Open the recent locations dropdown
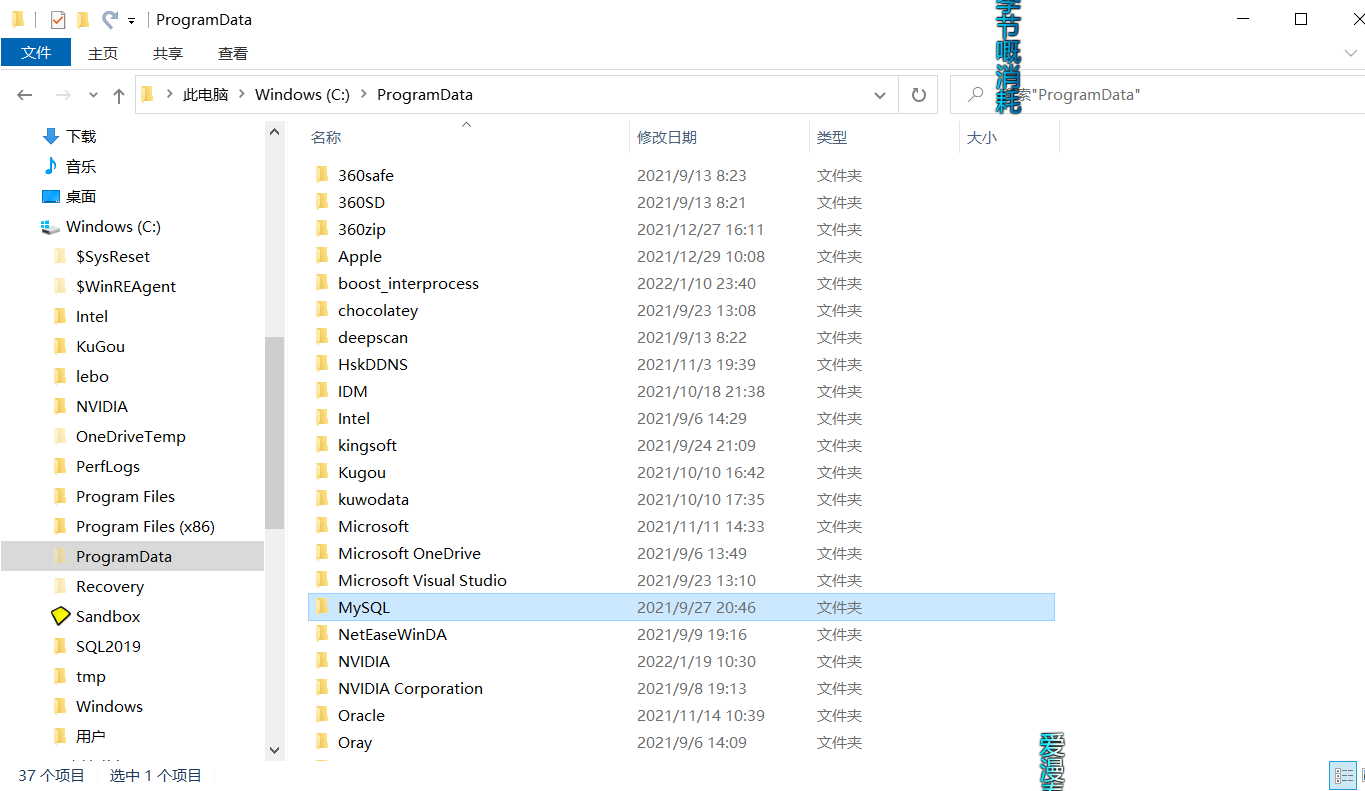The image size is (1365, 791). tap(94, 95)
